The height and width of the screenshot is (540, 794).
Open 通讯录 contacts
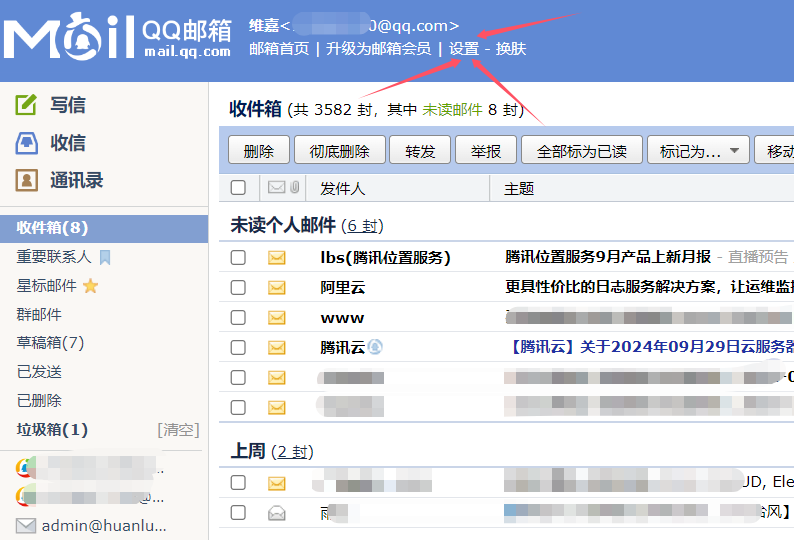pos(76,180)
